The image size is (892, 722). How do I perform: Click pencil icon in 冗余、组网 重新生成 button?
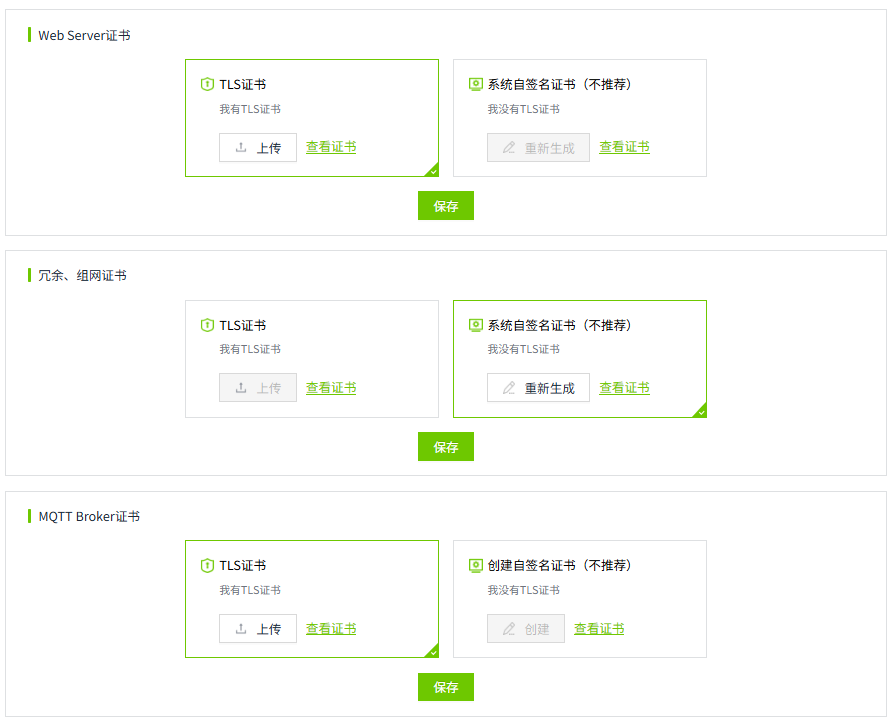509,388
